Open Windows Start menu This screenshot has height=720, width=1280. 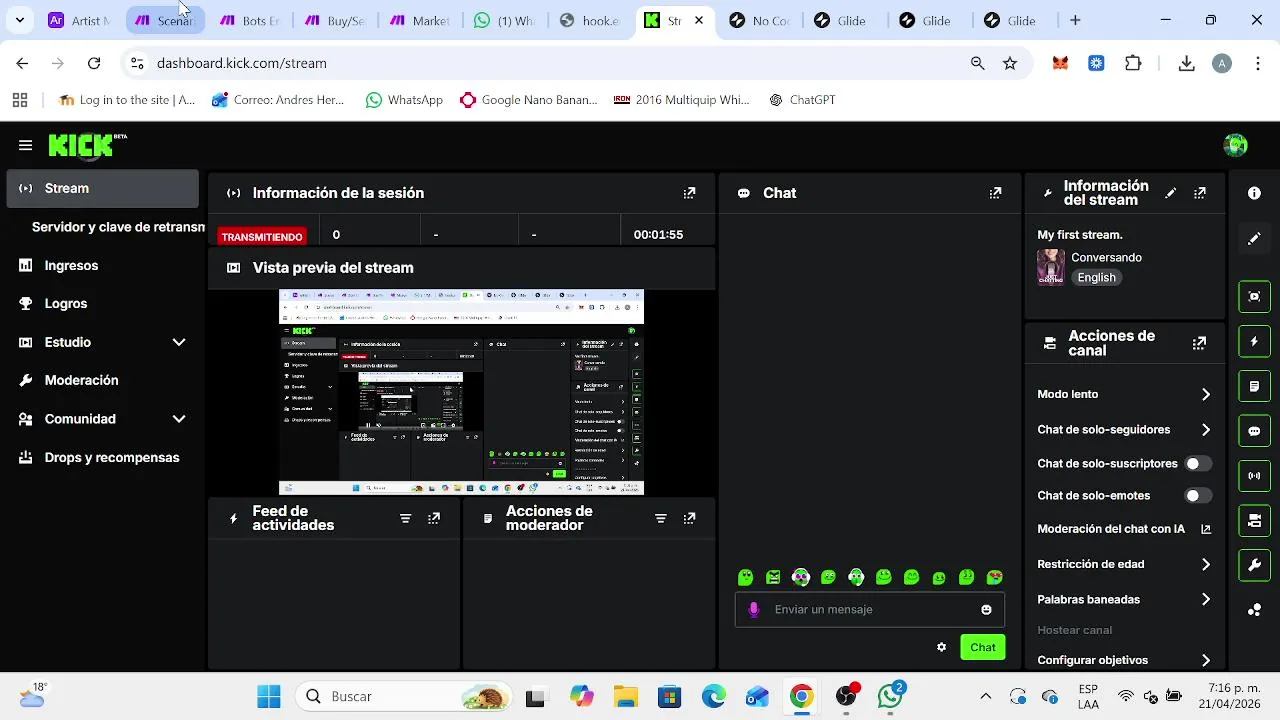pyautogui.click(x=269, y=696)
